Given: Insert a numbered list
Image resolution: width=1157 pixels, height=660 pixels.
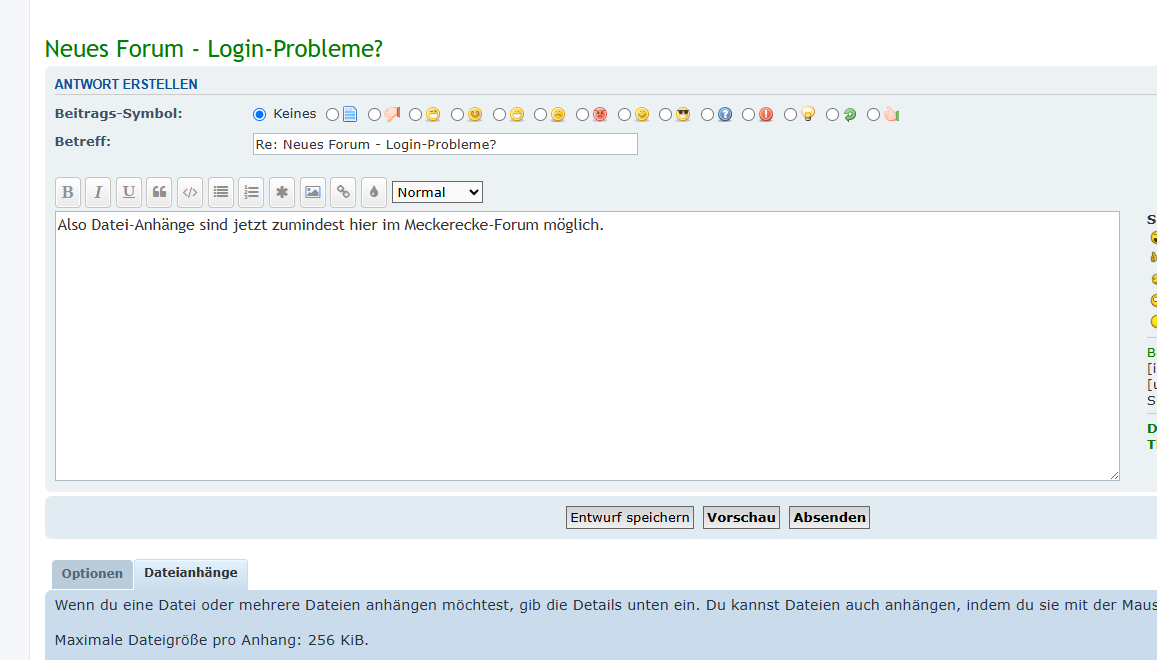Looking at the screenshot, I should coord(251,192).
